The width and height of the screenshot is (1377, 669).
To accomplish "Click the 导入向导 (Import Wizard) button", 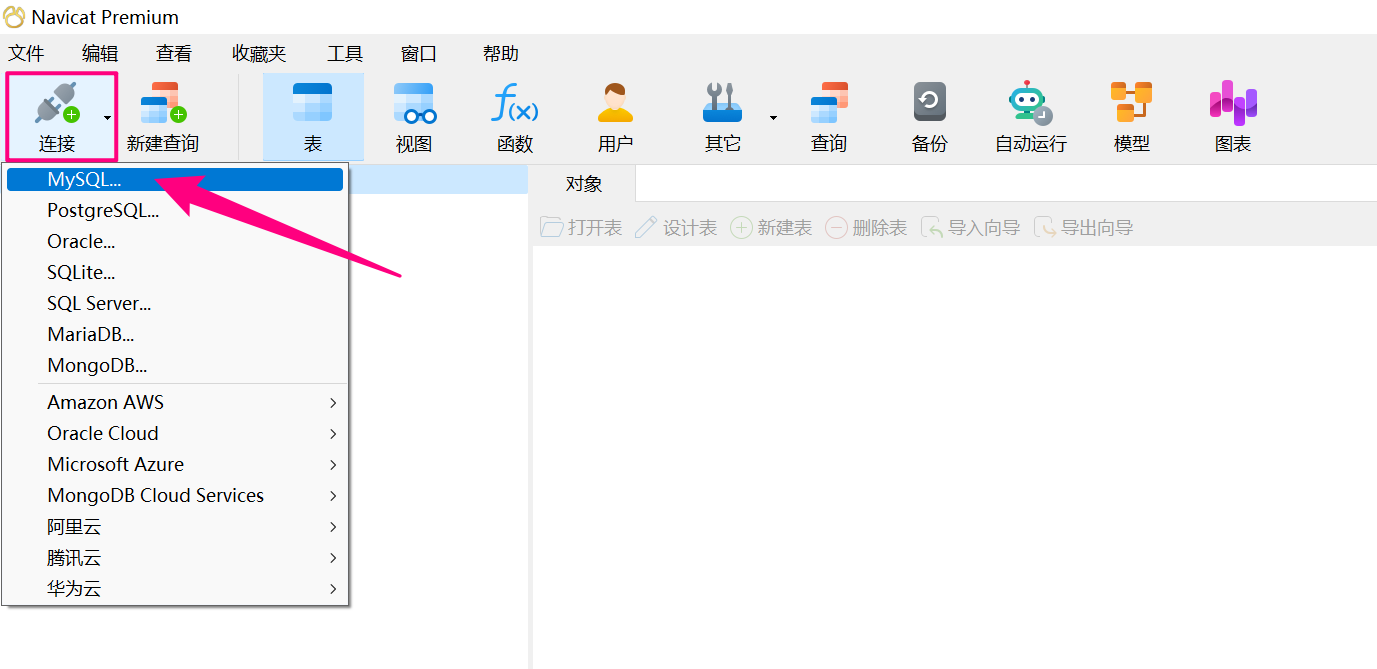I will pos(971,228).
